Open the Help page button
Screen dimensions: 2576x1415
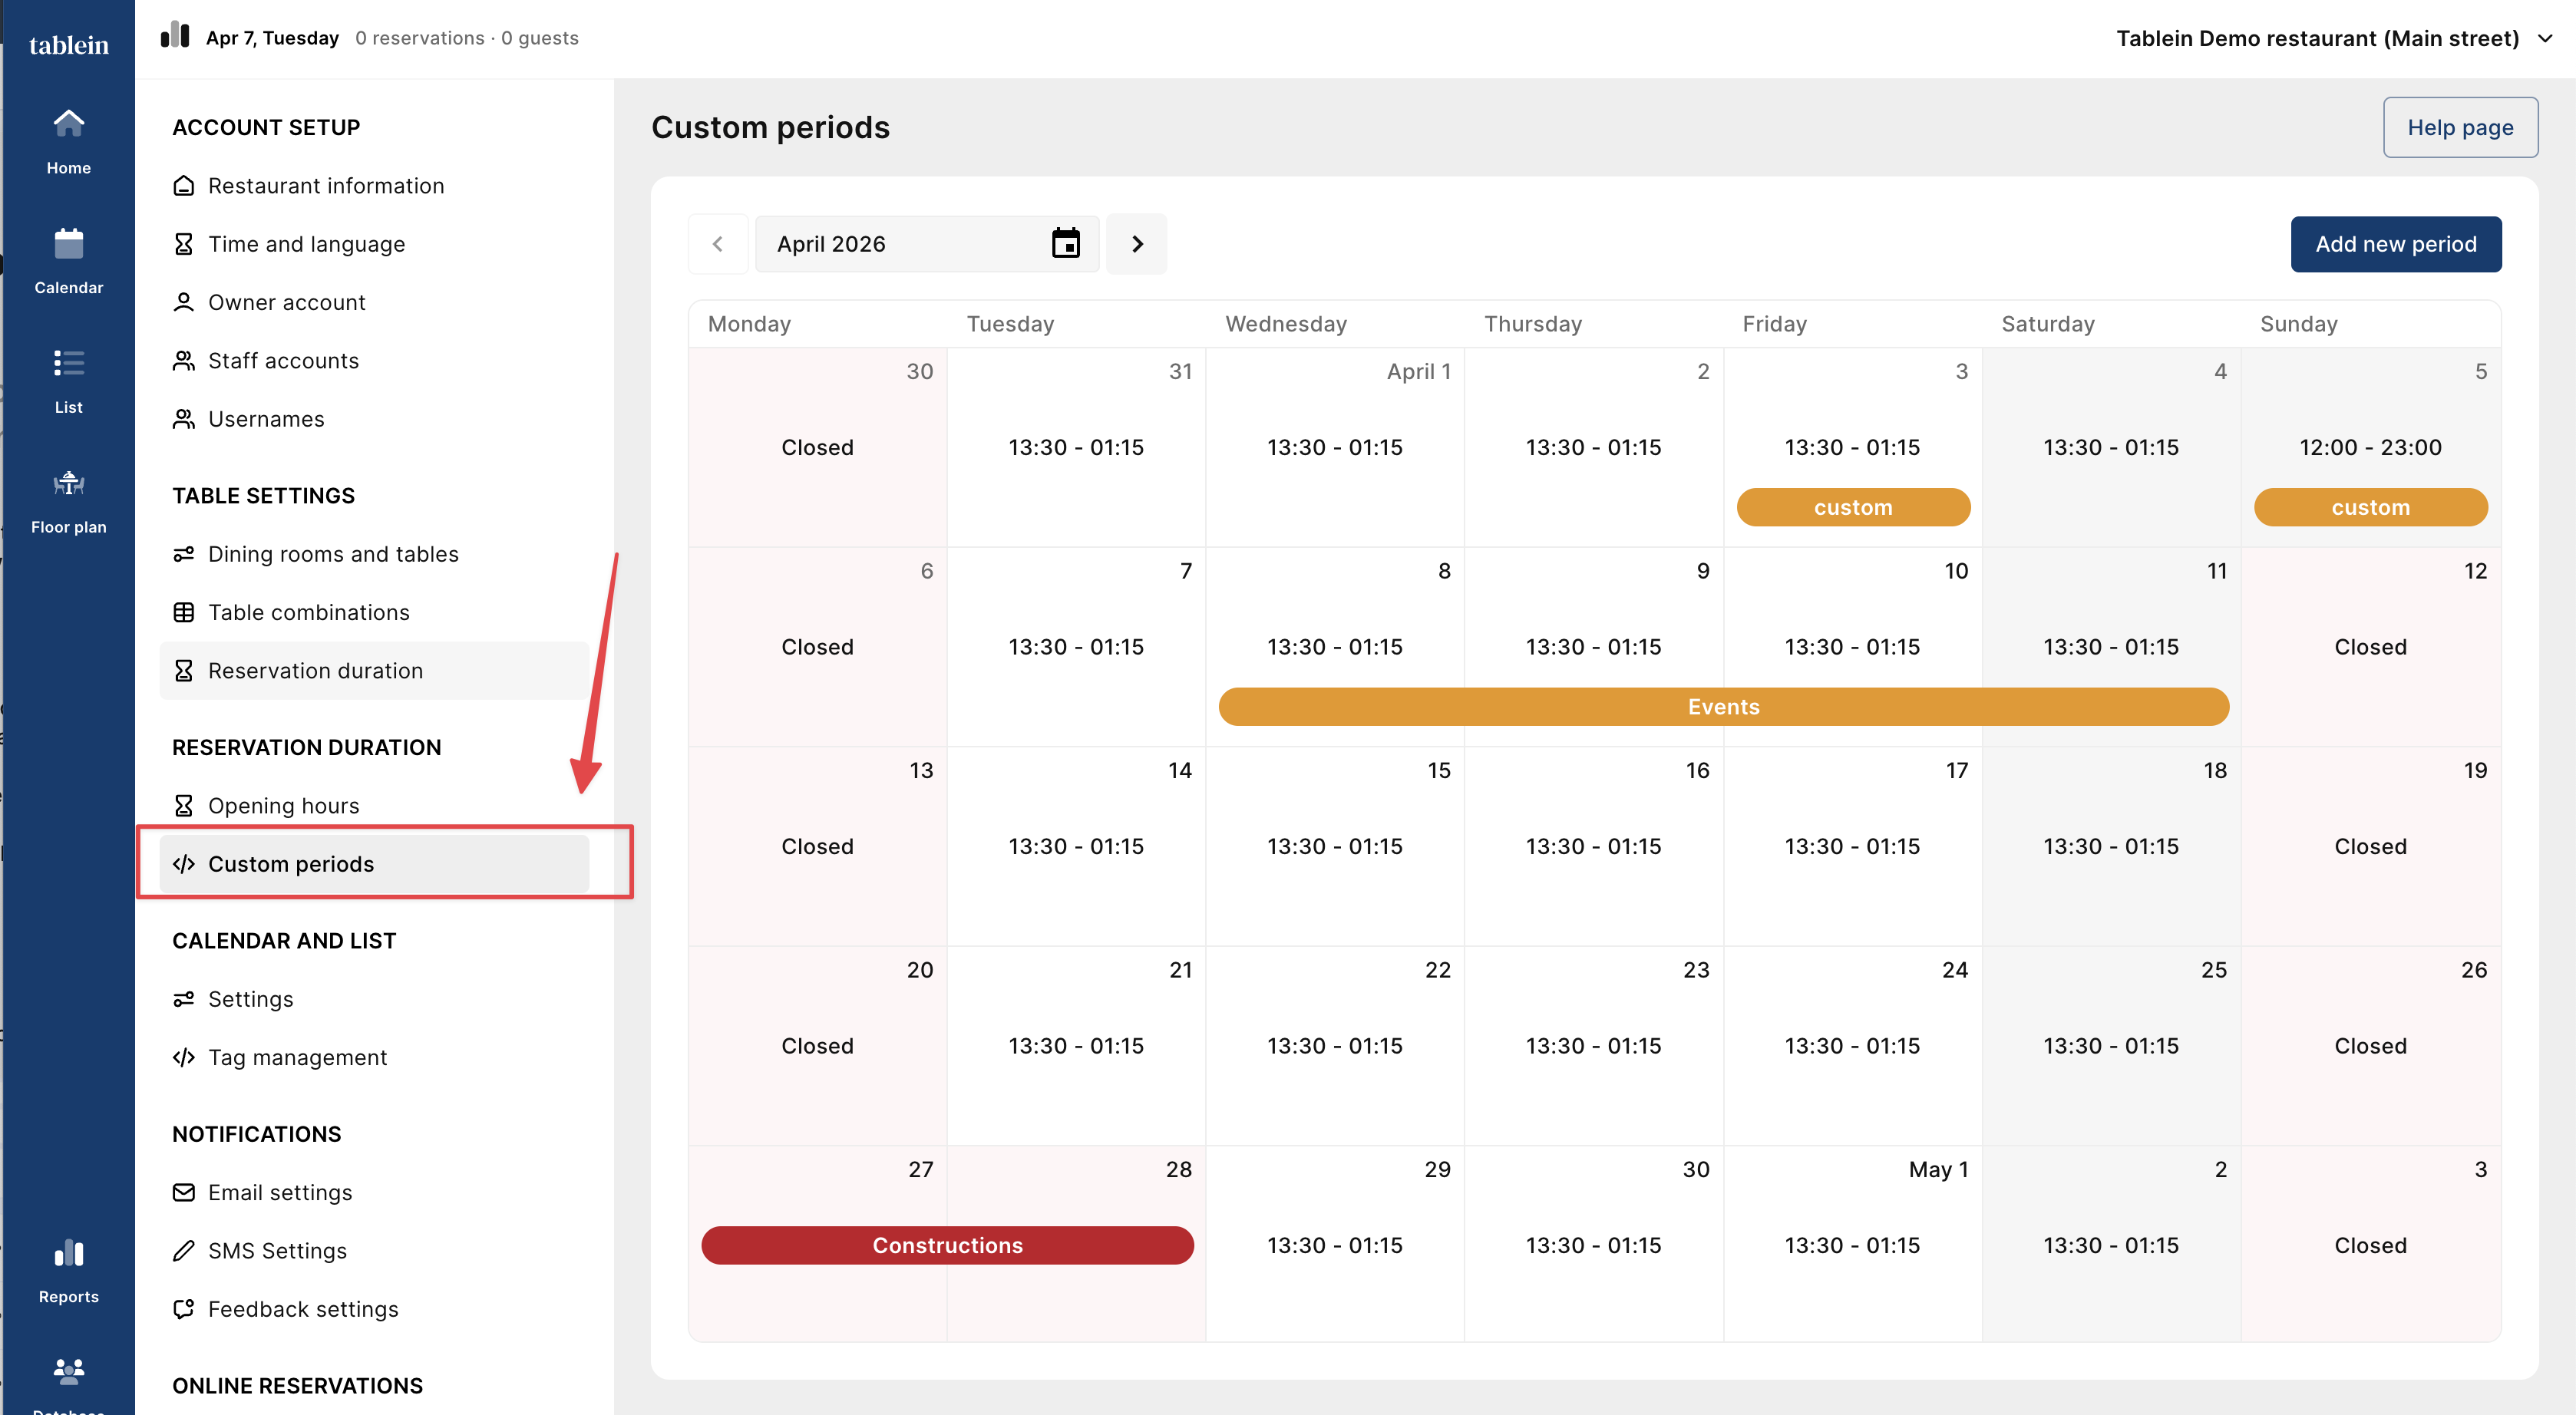tap(2459, 127)
